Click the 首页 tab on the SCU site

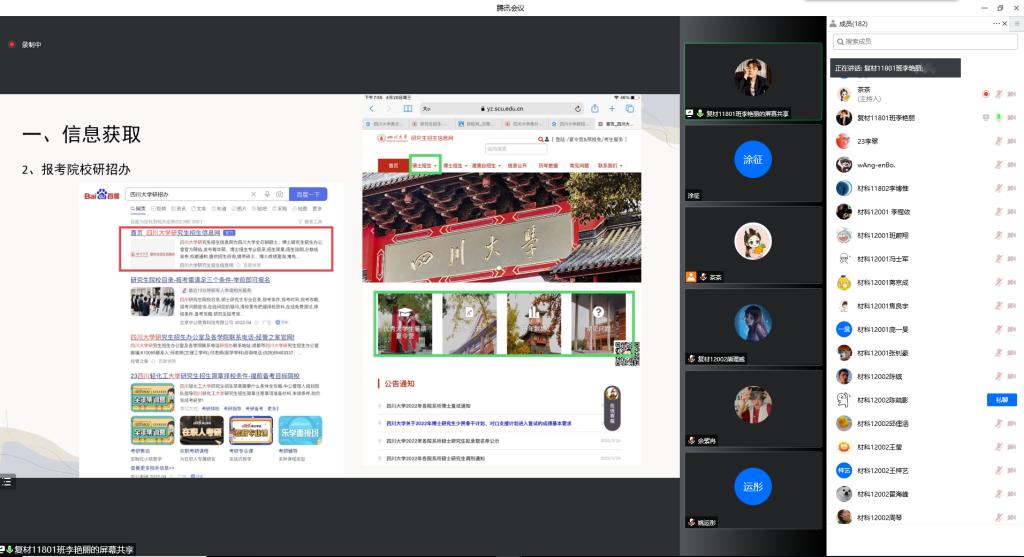[x=393, y=165]
